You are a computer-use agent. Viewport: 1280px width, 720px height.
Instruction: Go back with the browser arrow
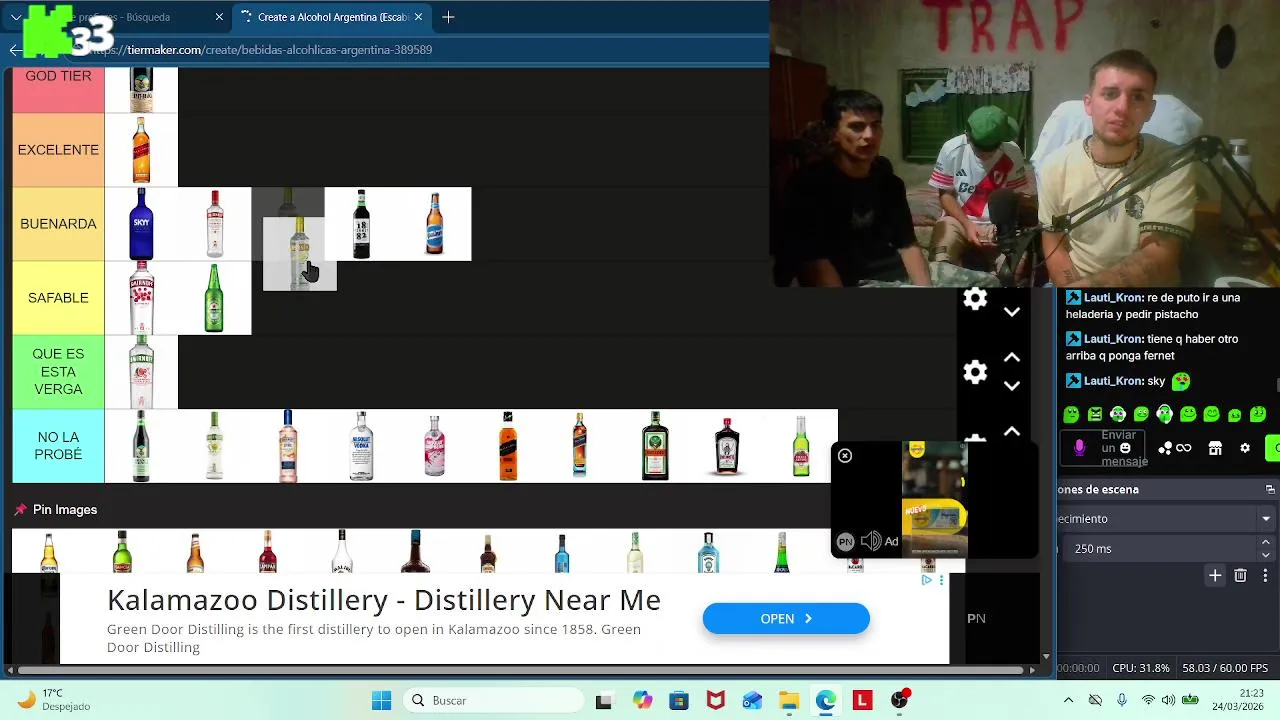[15, 50]
